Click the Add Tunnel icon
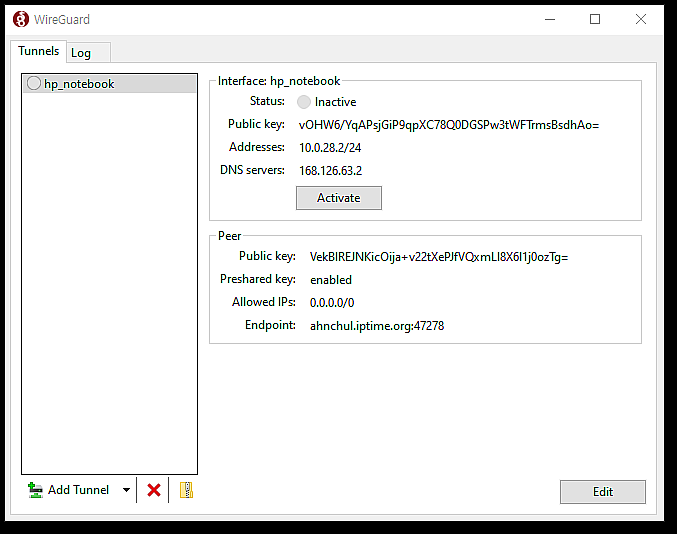 pos(35,490)
